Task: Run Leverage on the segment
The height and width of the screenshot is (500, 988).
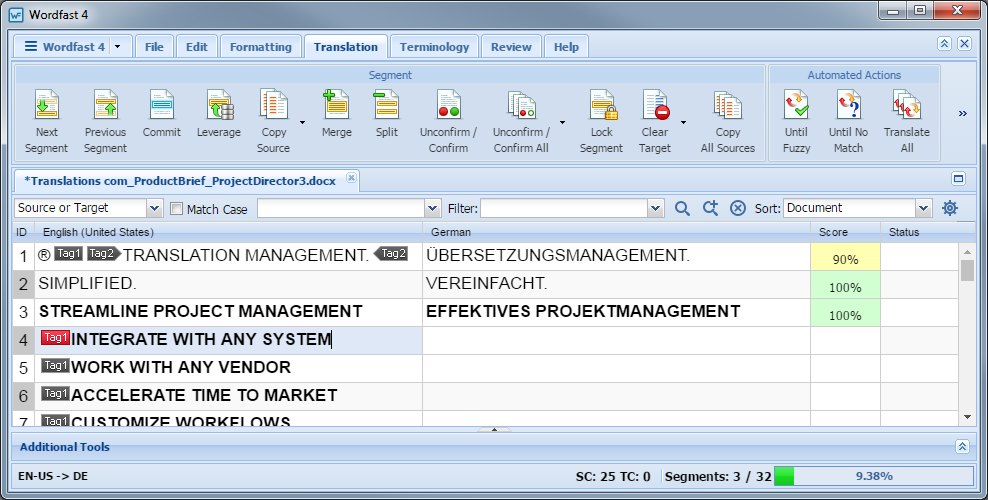Action: point(219,114)
